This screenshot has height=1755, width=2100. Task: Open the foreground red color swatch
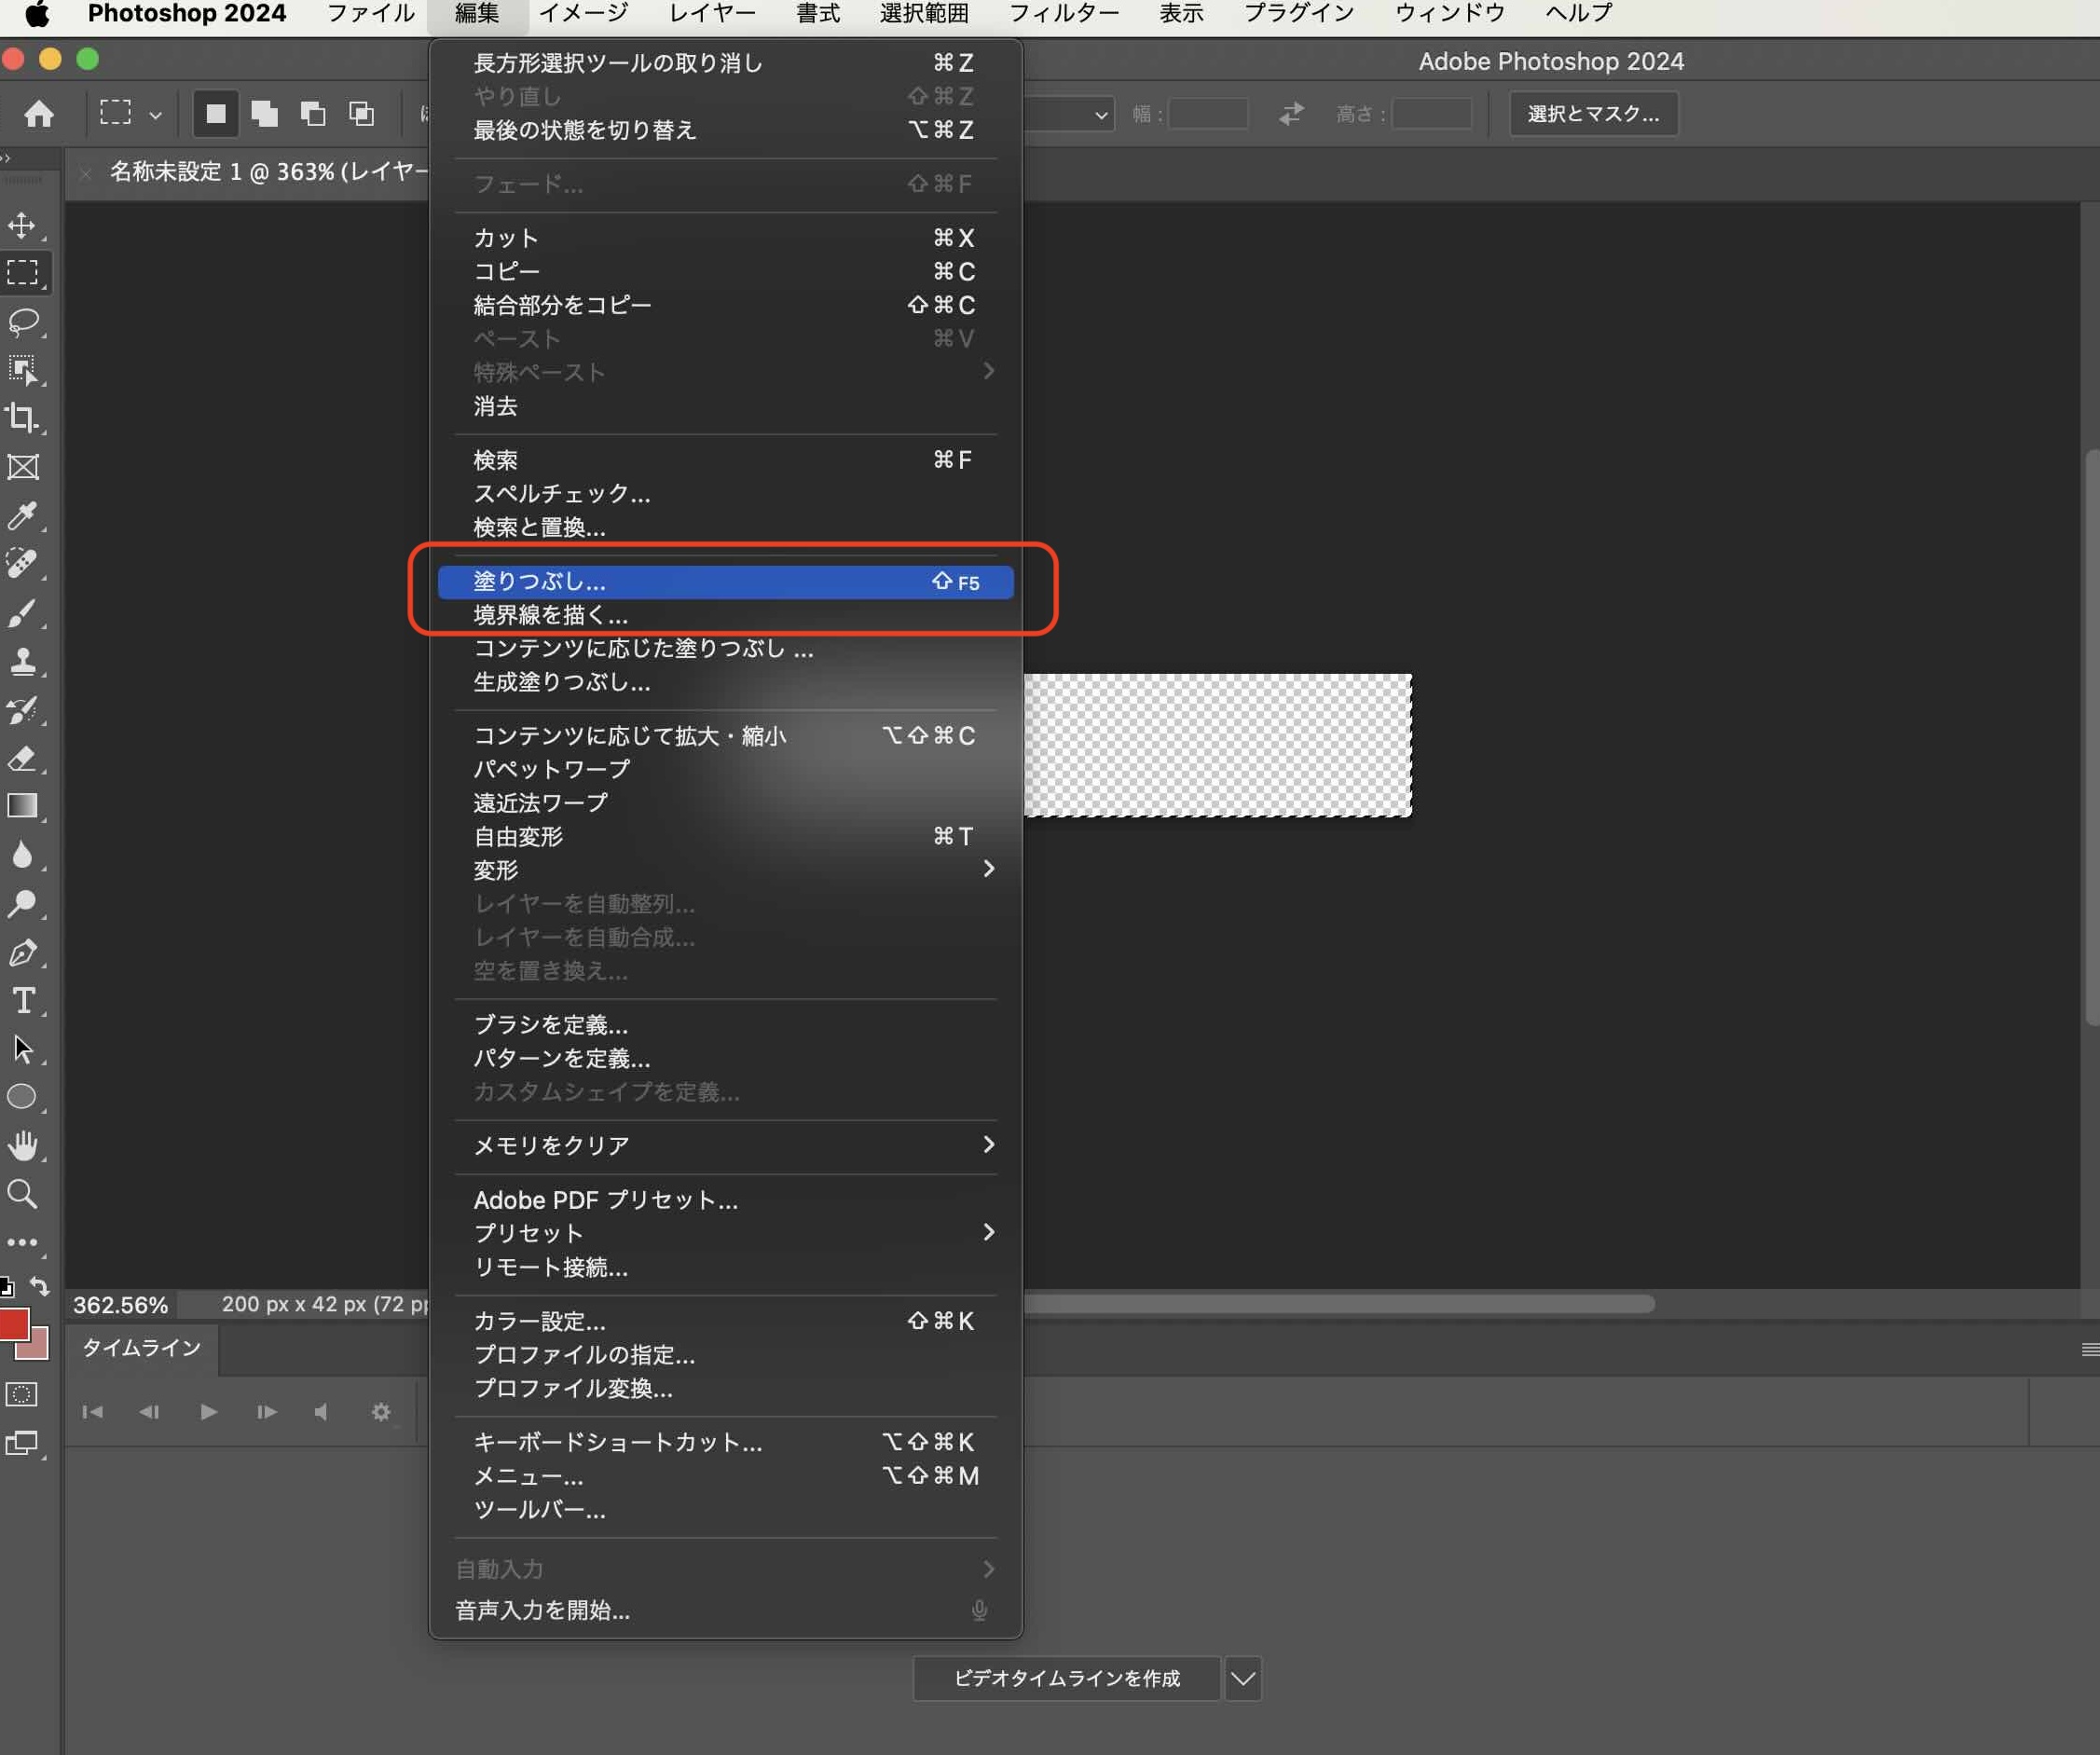[13, 1324]
